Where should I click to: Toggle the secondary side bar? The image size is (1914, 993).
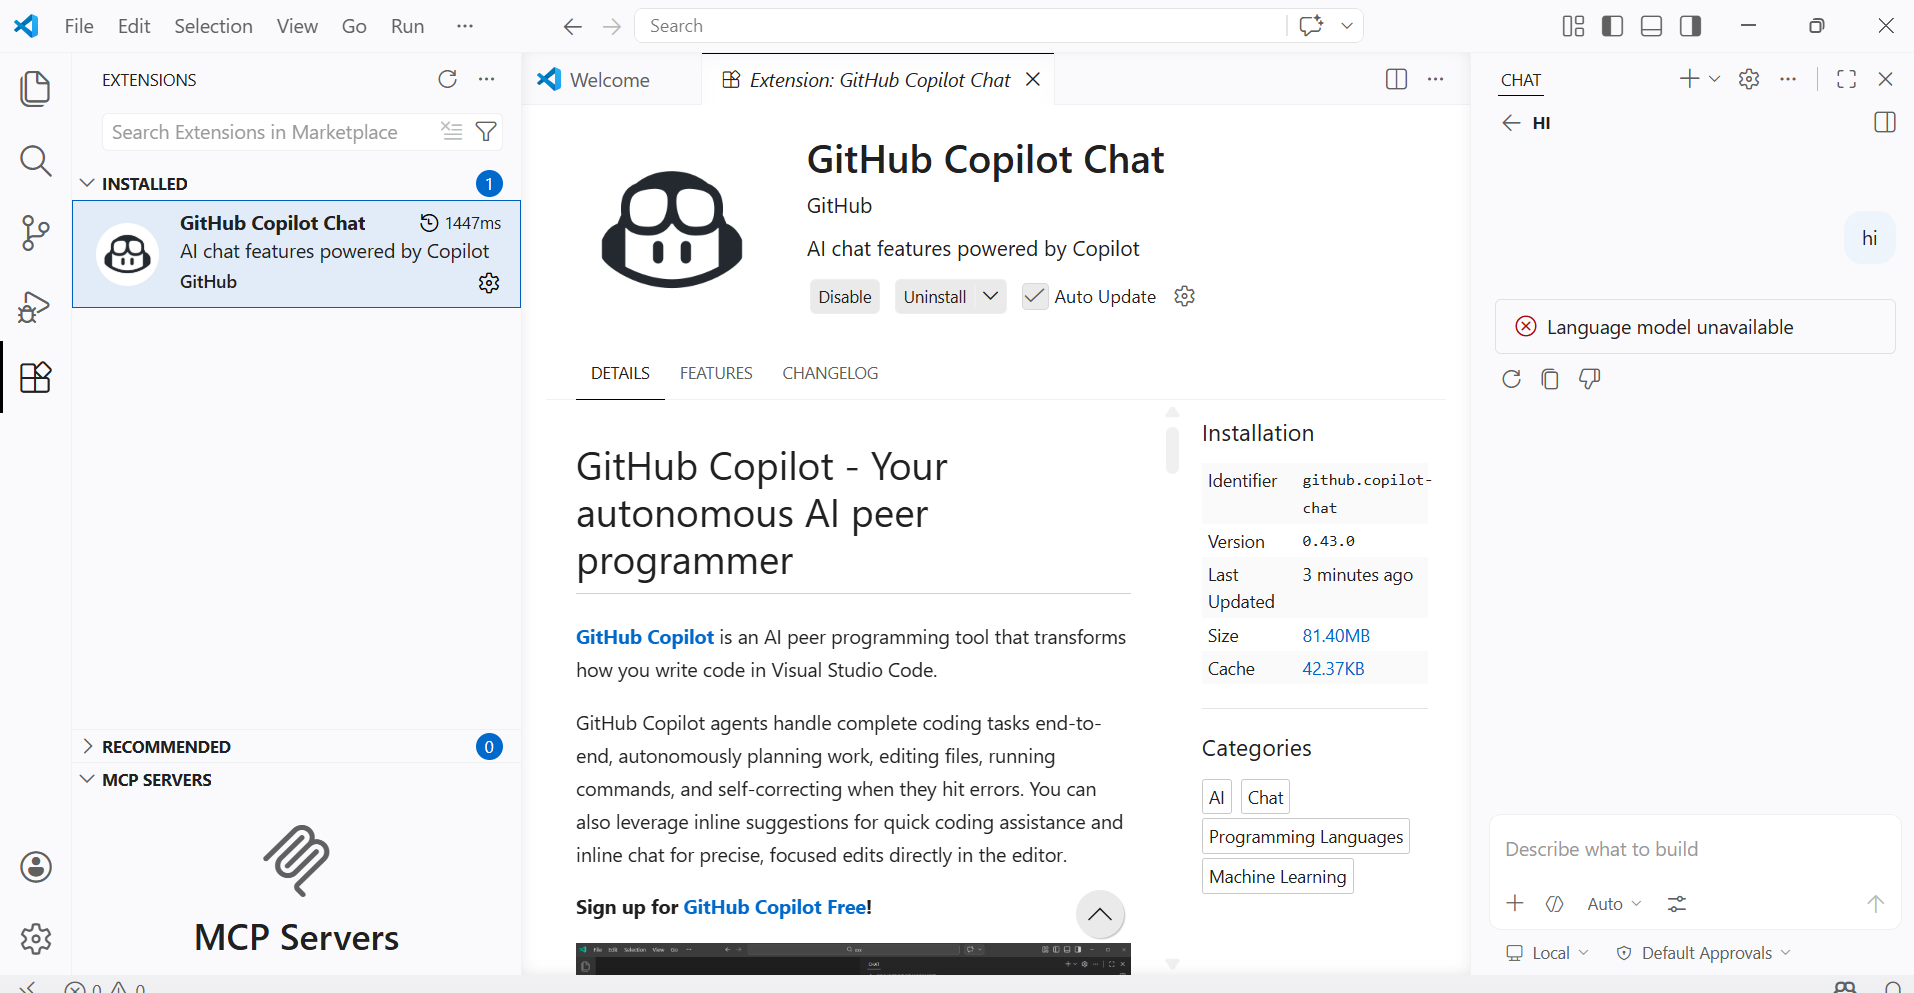tap(1691, 26)
